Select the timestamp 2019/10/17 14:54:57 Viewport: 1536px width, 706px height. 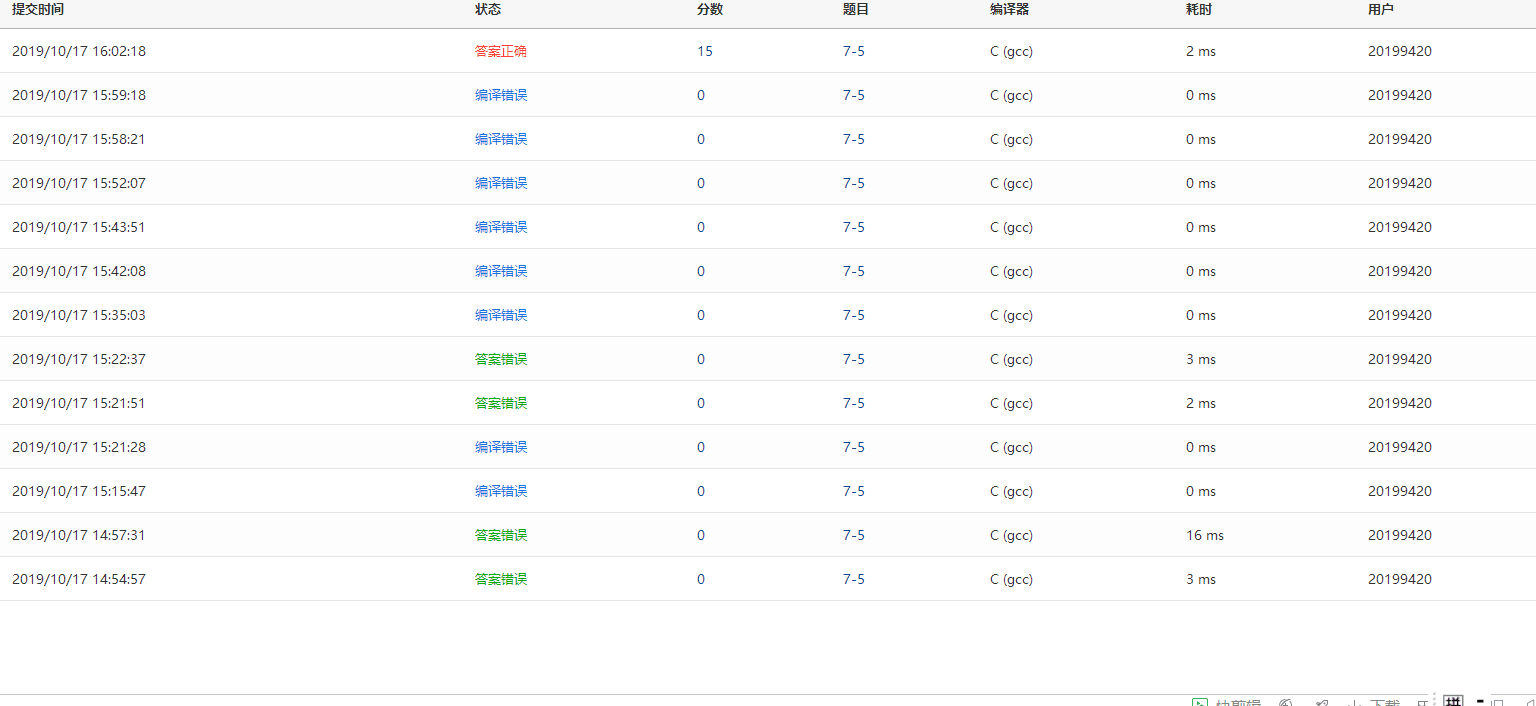pos(79,579)
